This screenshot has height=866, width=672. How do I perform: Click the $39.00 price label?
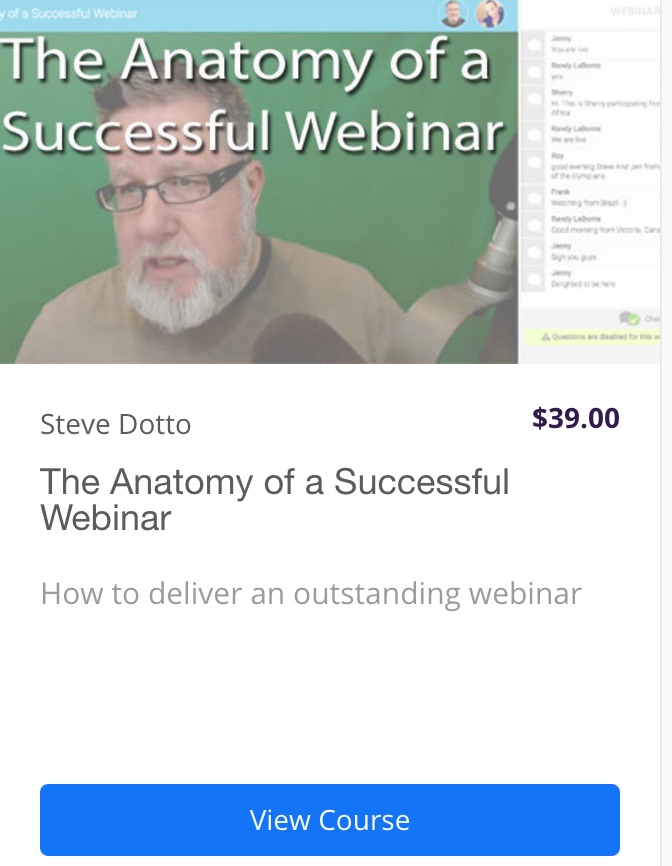575,418
